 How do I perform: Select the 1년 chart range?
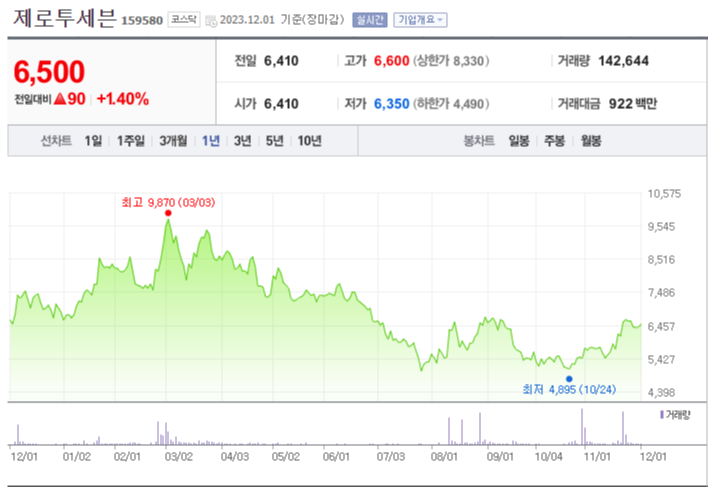[210, 141]
